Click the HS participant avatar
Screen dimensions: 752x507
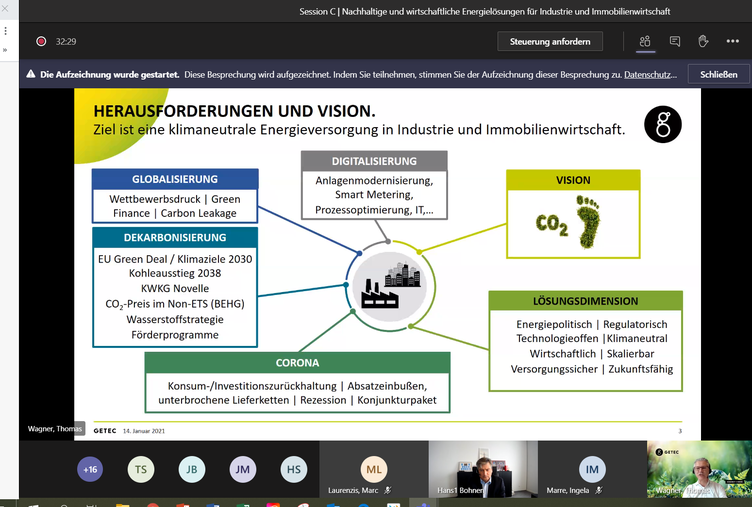click(293, 469)
